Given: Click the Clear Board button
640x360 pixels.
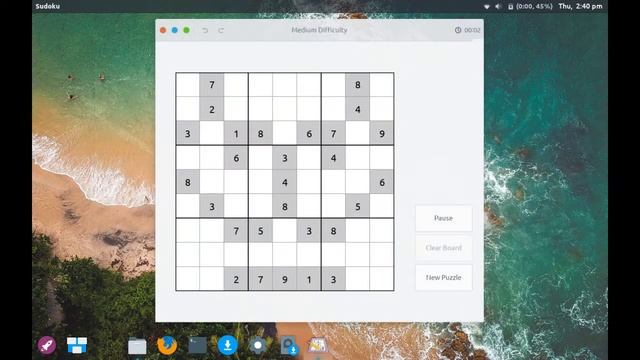Looking at the screenshot, I should (444, 248).
